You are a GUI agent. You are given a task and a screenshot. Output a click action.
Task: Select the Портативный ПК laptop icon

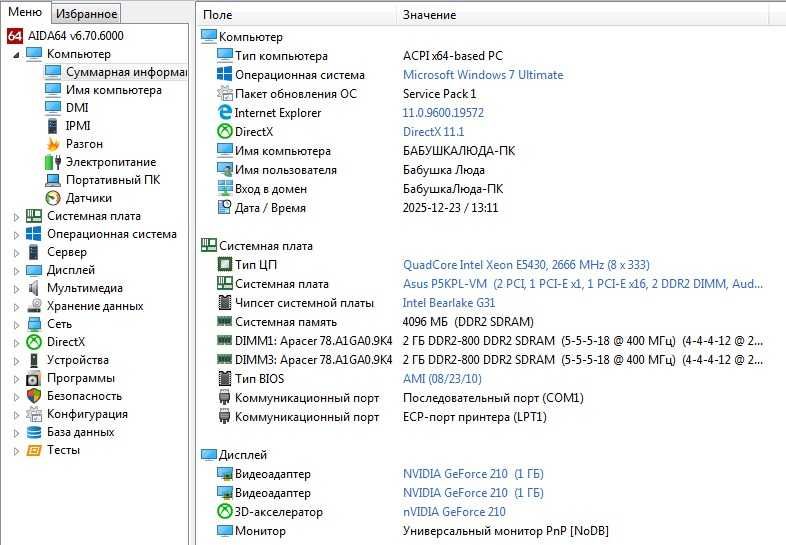53,180
